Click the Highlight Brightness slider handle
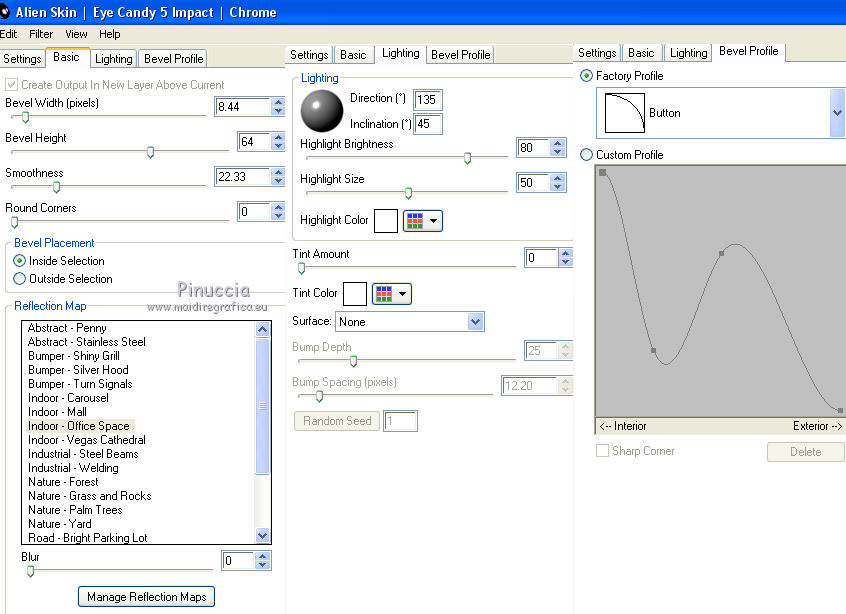The width and height of the screenshot is (846, 614). coord(467,158)
